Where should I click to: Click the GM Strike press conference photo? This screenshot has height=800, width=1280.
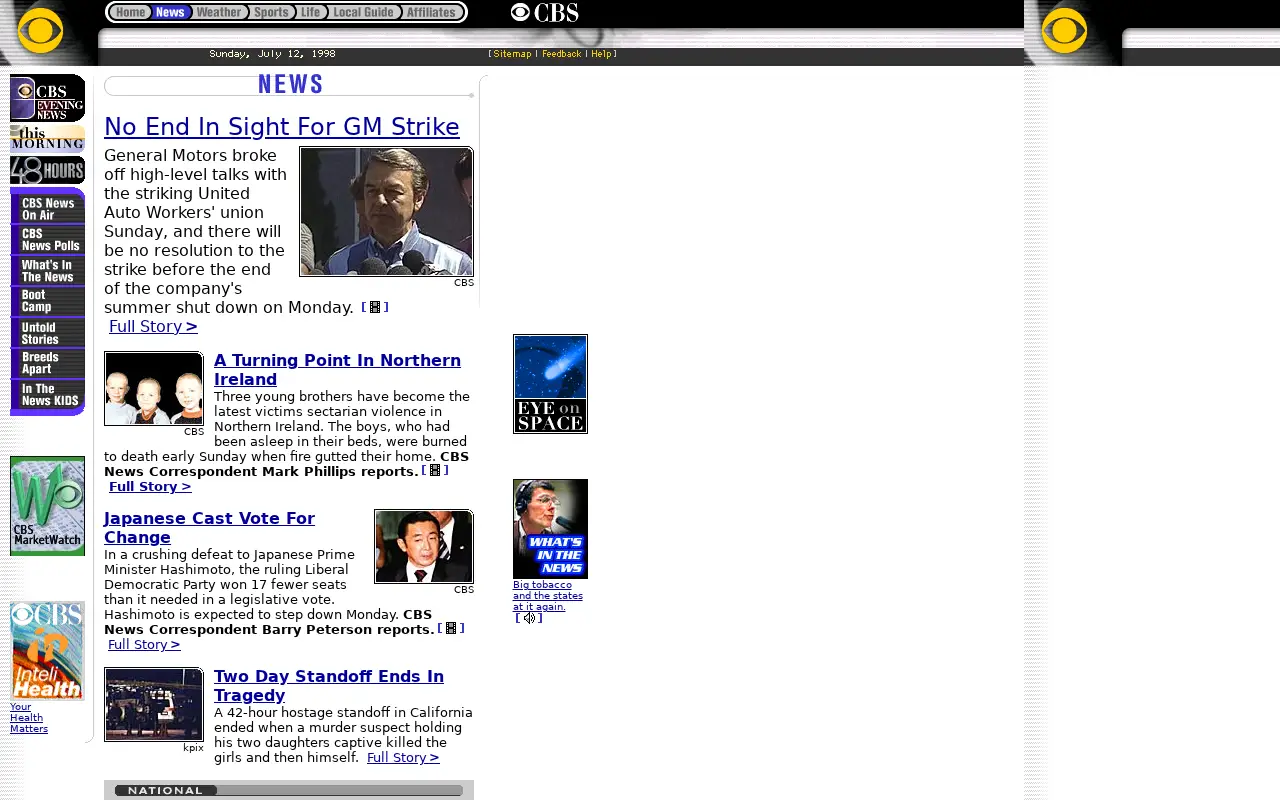(387, 211)
